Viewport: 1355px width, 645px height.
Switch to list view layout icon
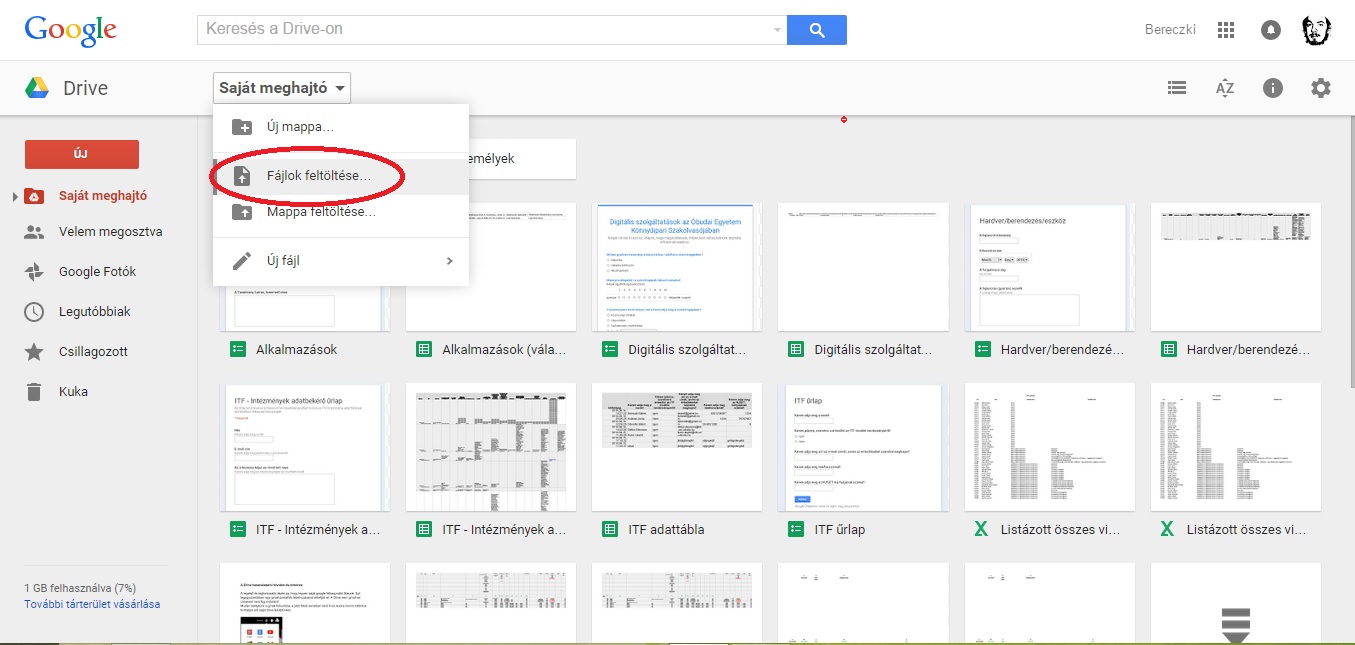tap(1177, 88)
